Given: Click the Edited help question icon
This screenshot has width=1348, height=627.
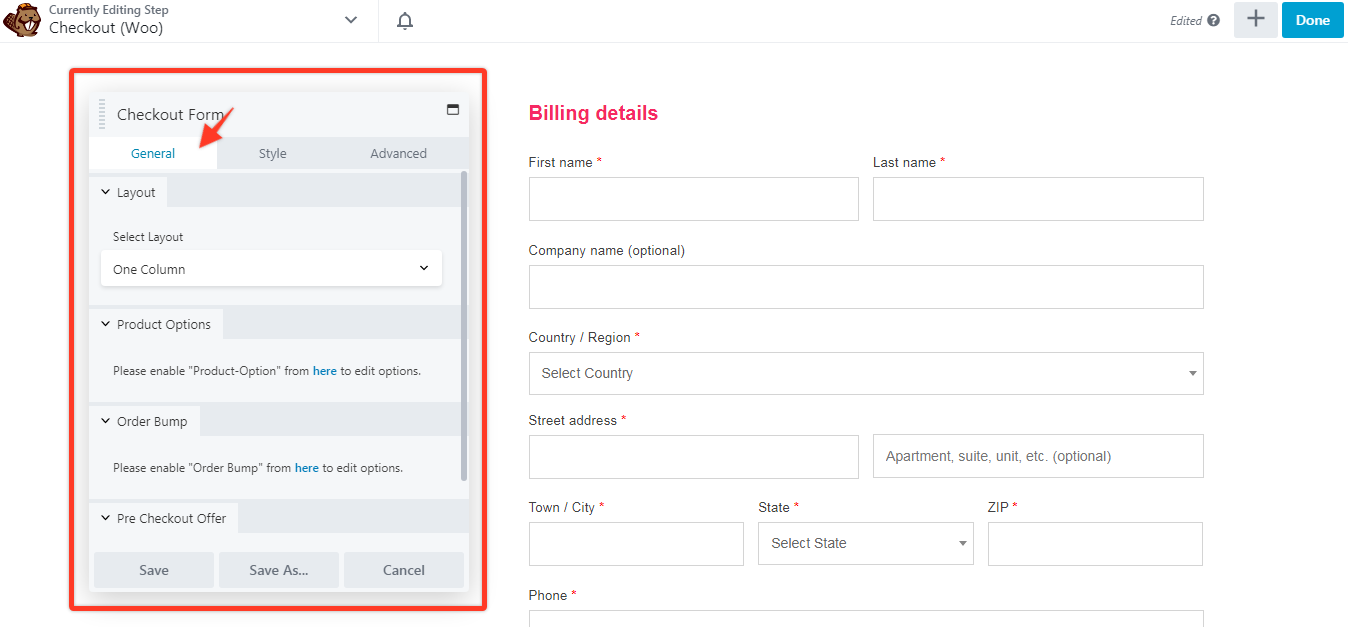Looking at the screenshot, I should point(1214,21).
